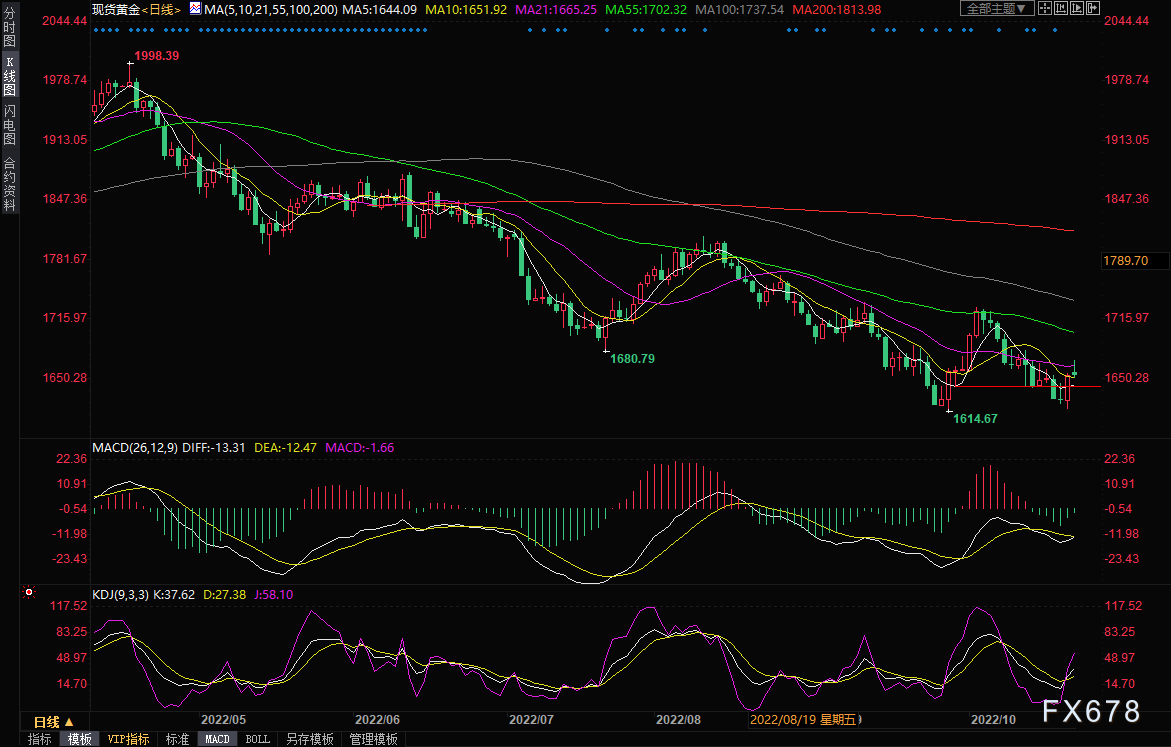Open the MA indicator settings icon
Image resolution: width=1171 pixels, height=747 pixels.
(x=195, y=9)
